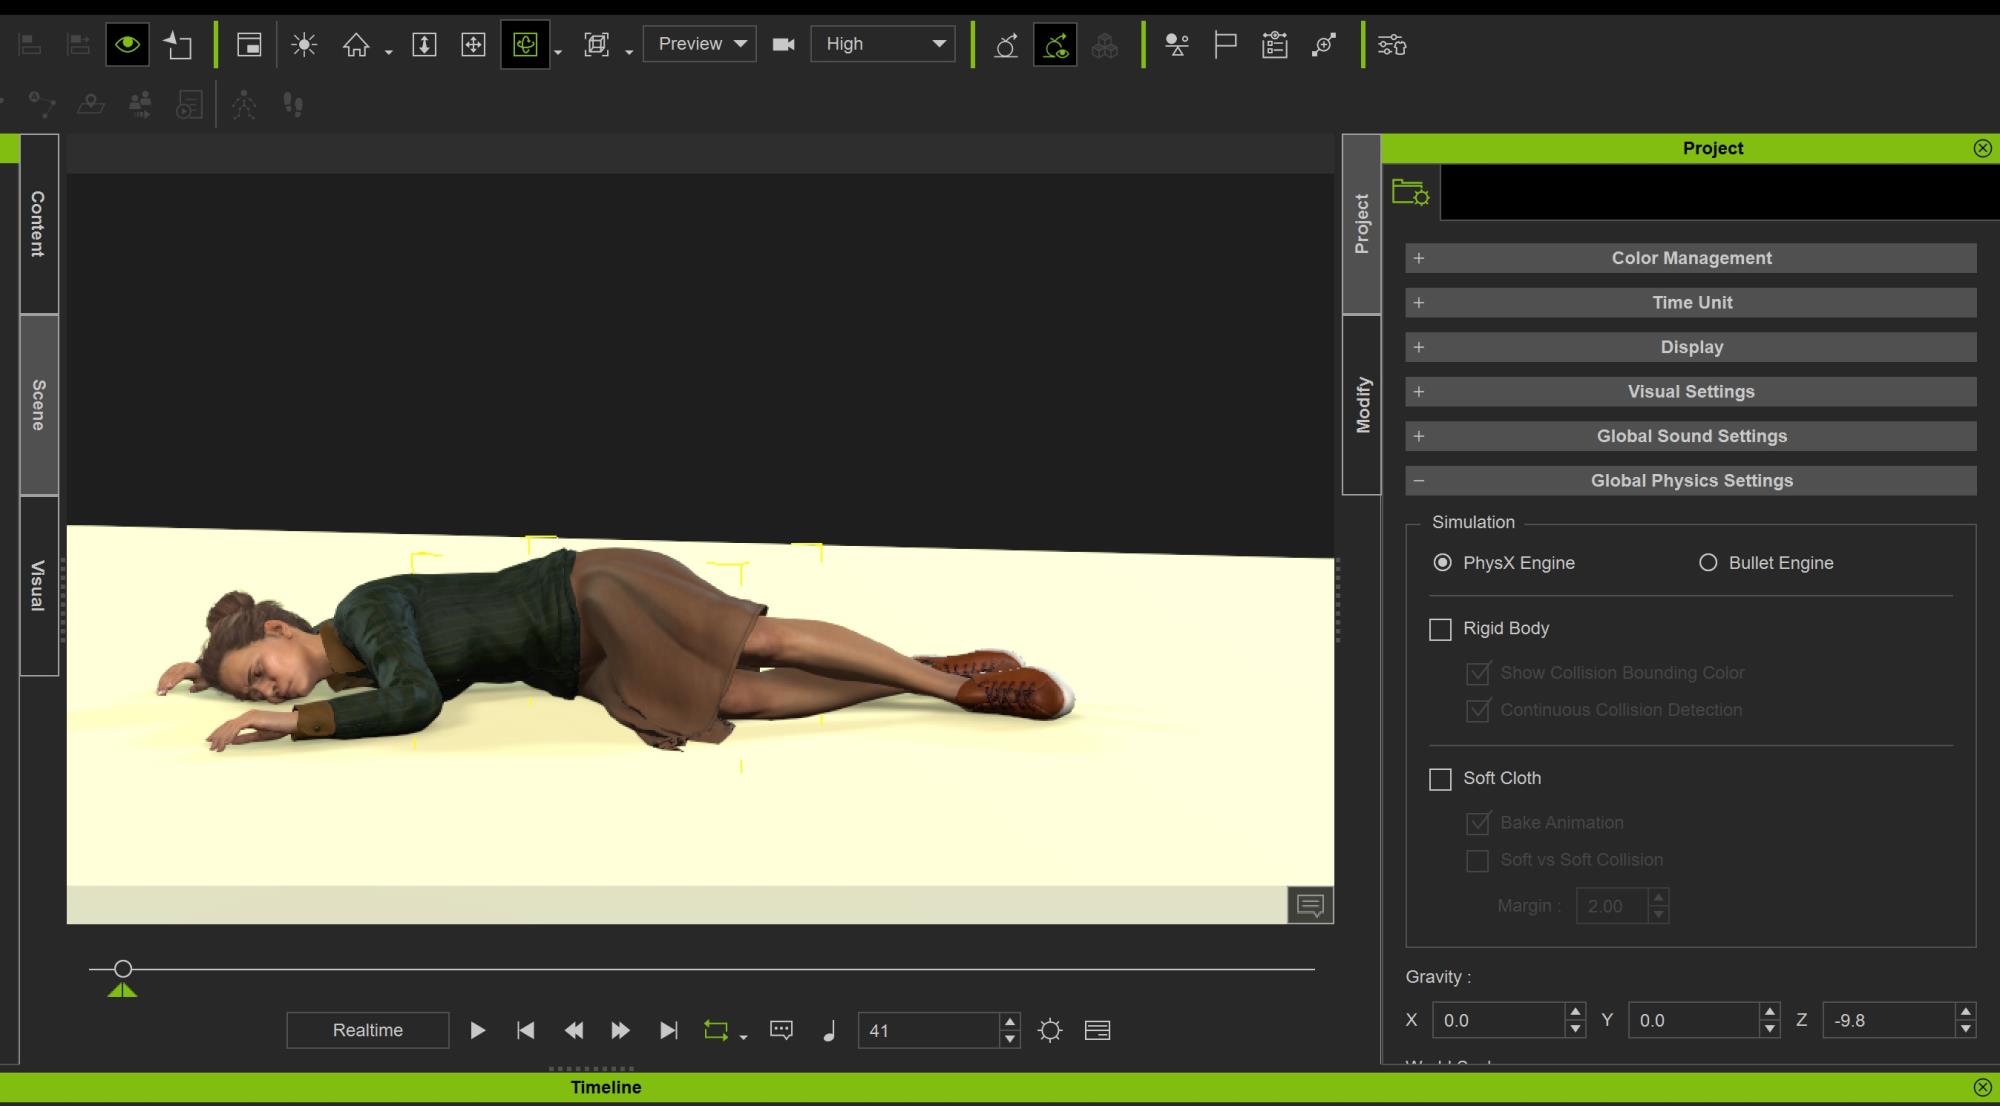
Task: Click the actor with spotlight icon
Action: point(1177,45)
